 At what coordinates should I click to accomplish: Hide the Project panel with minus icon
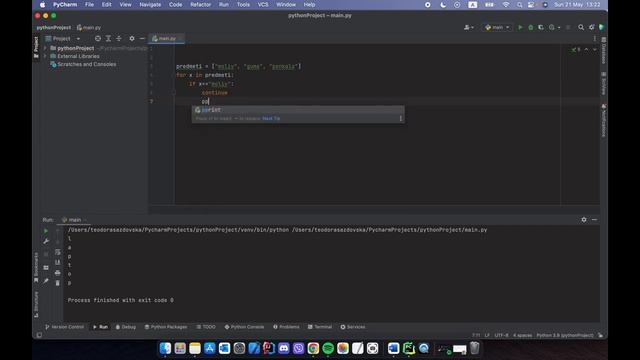pyautogui.click(x=142, y=38)
